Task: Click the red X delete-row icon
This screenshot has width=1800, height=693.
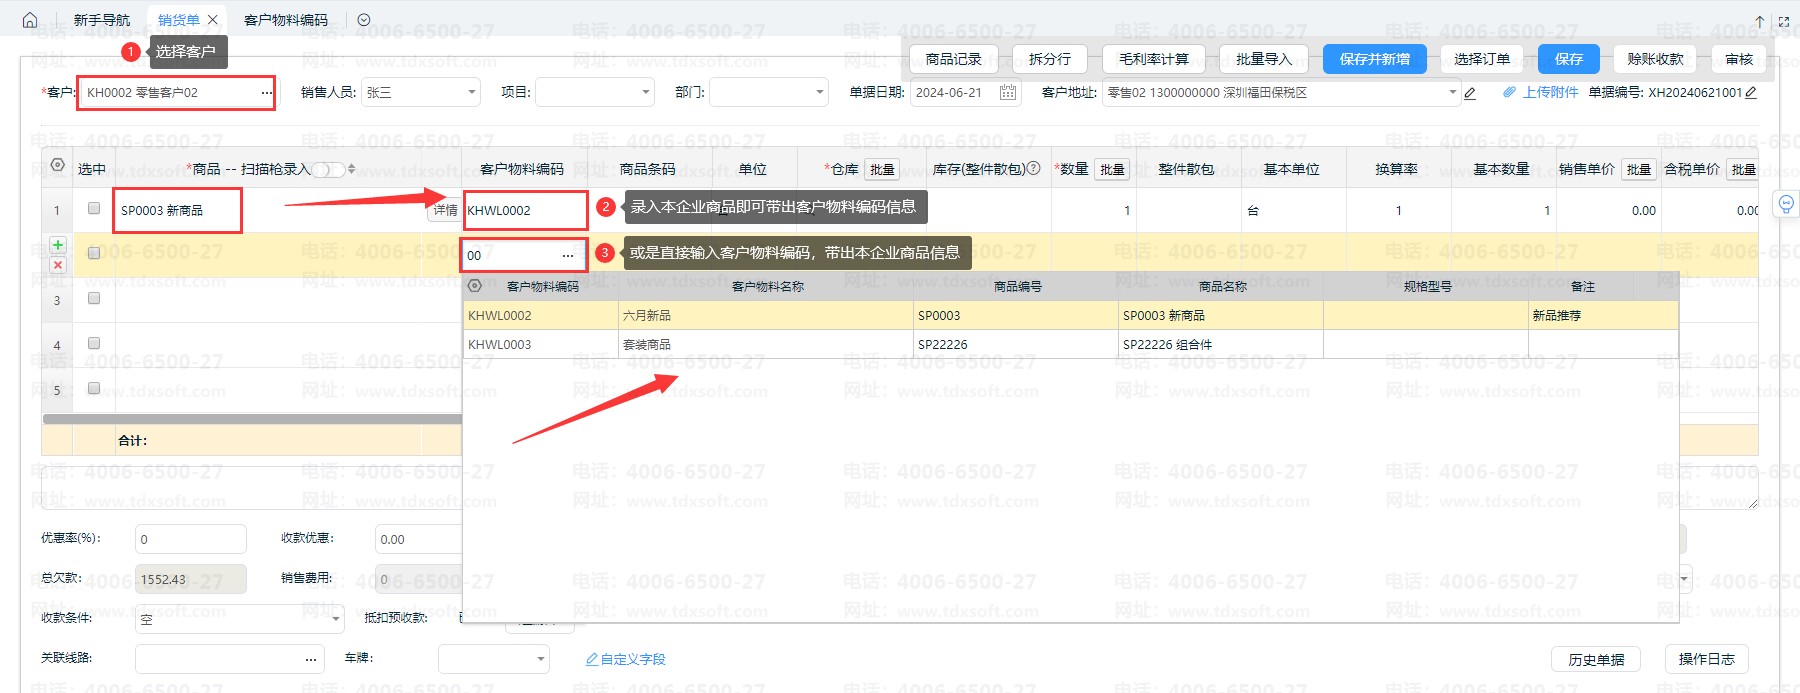Action: (x=58, y=265)
